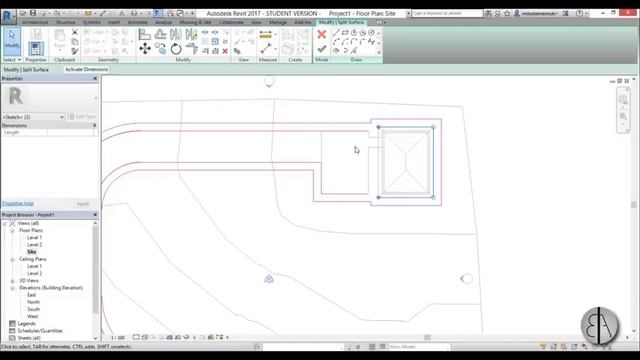Select the Align tool in Modify panel
This screenshot has height=360, width=640.
tap(144, 34)
